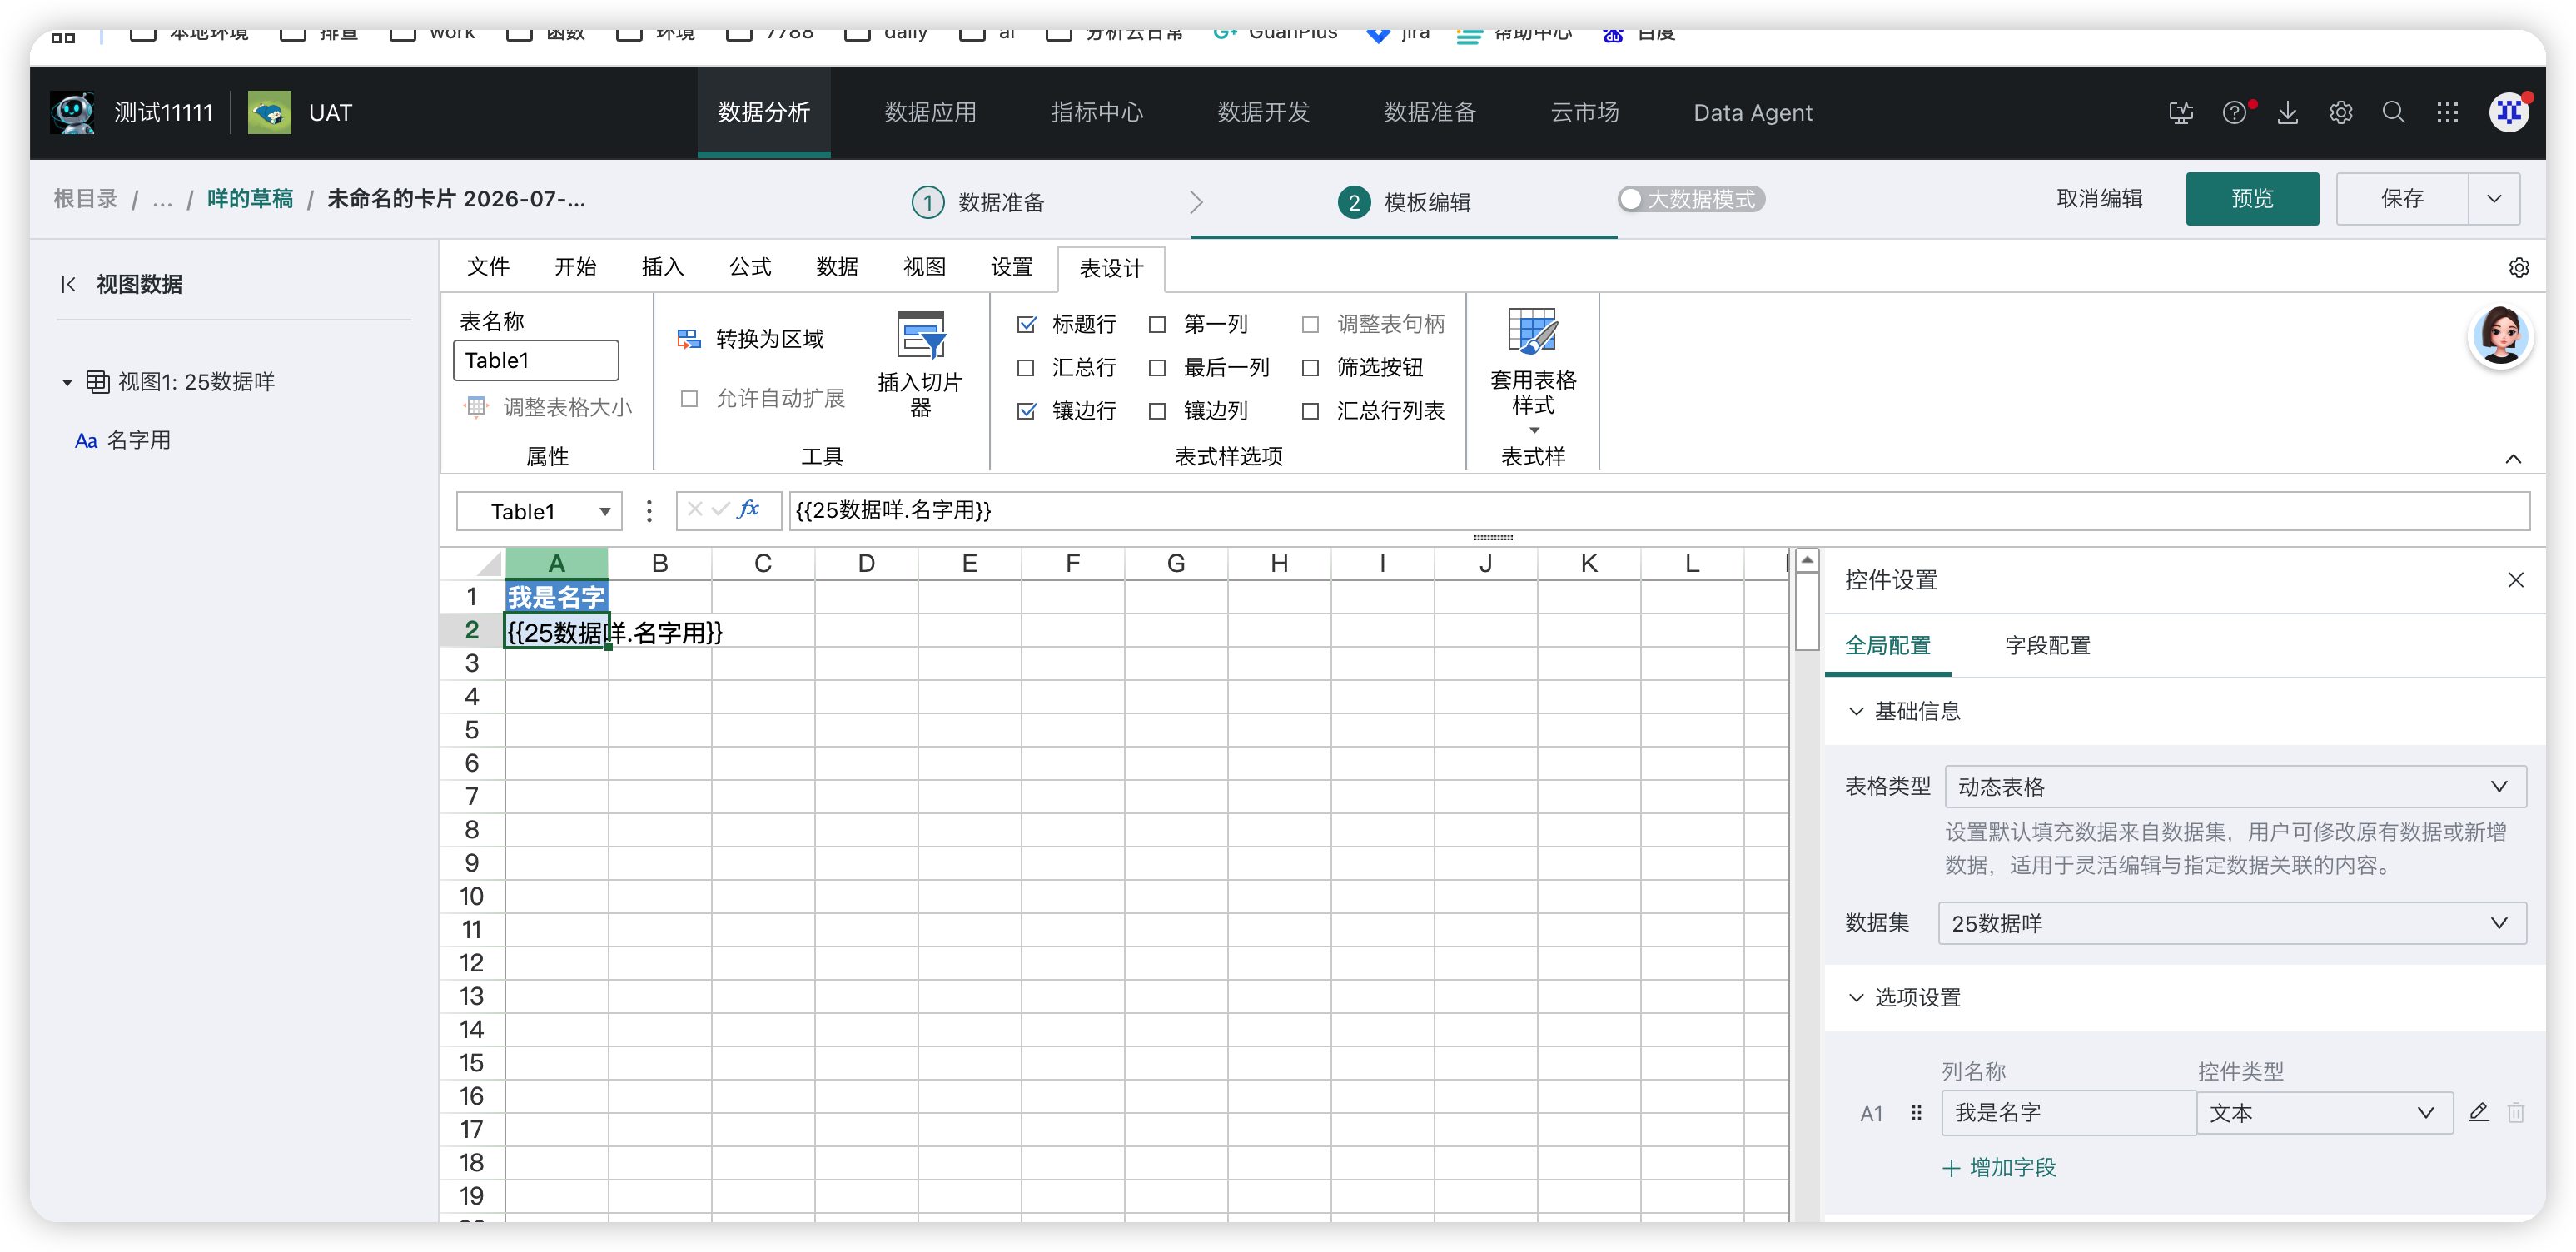The height and width of the screenshot is (1252, 2576).
Task: Toggle the 大数据模式 switch
Action: [1690, 199]
